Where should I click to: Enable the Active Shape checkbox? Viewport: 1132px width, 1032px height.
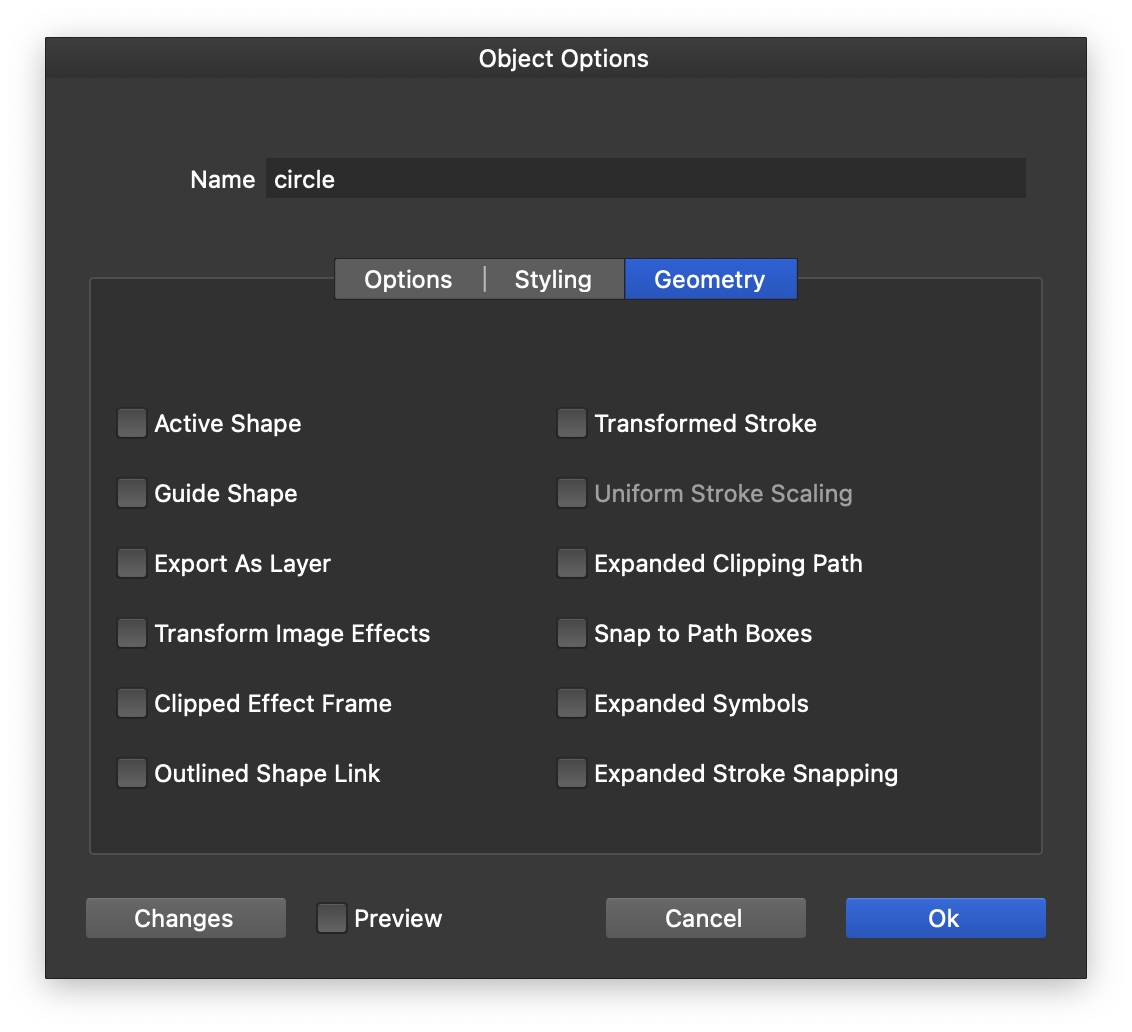pyautogui.click(x=132, y=424)
